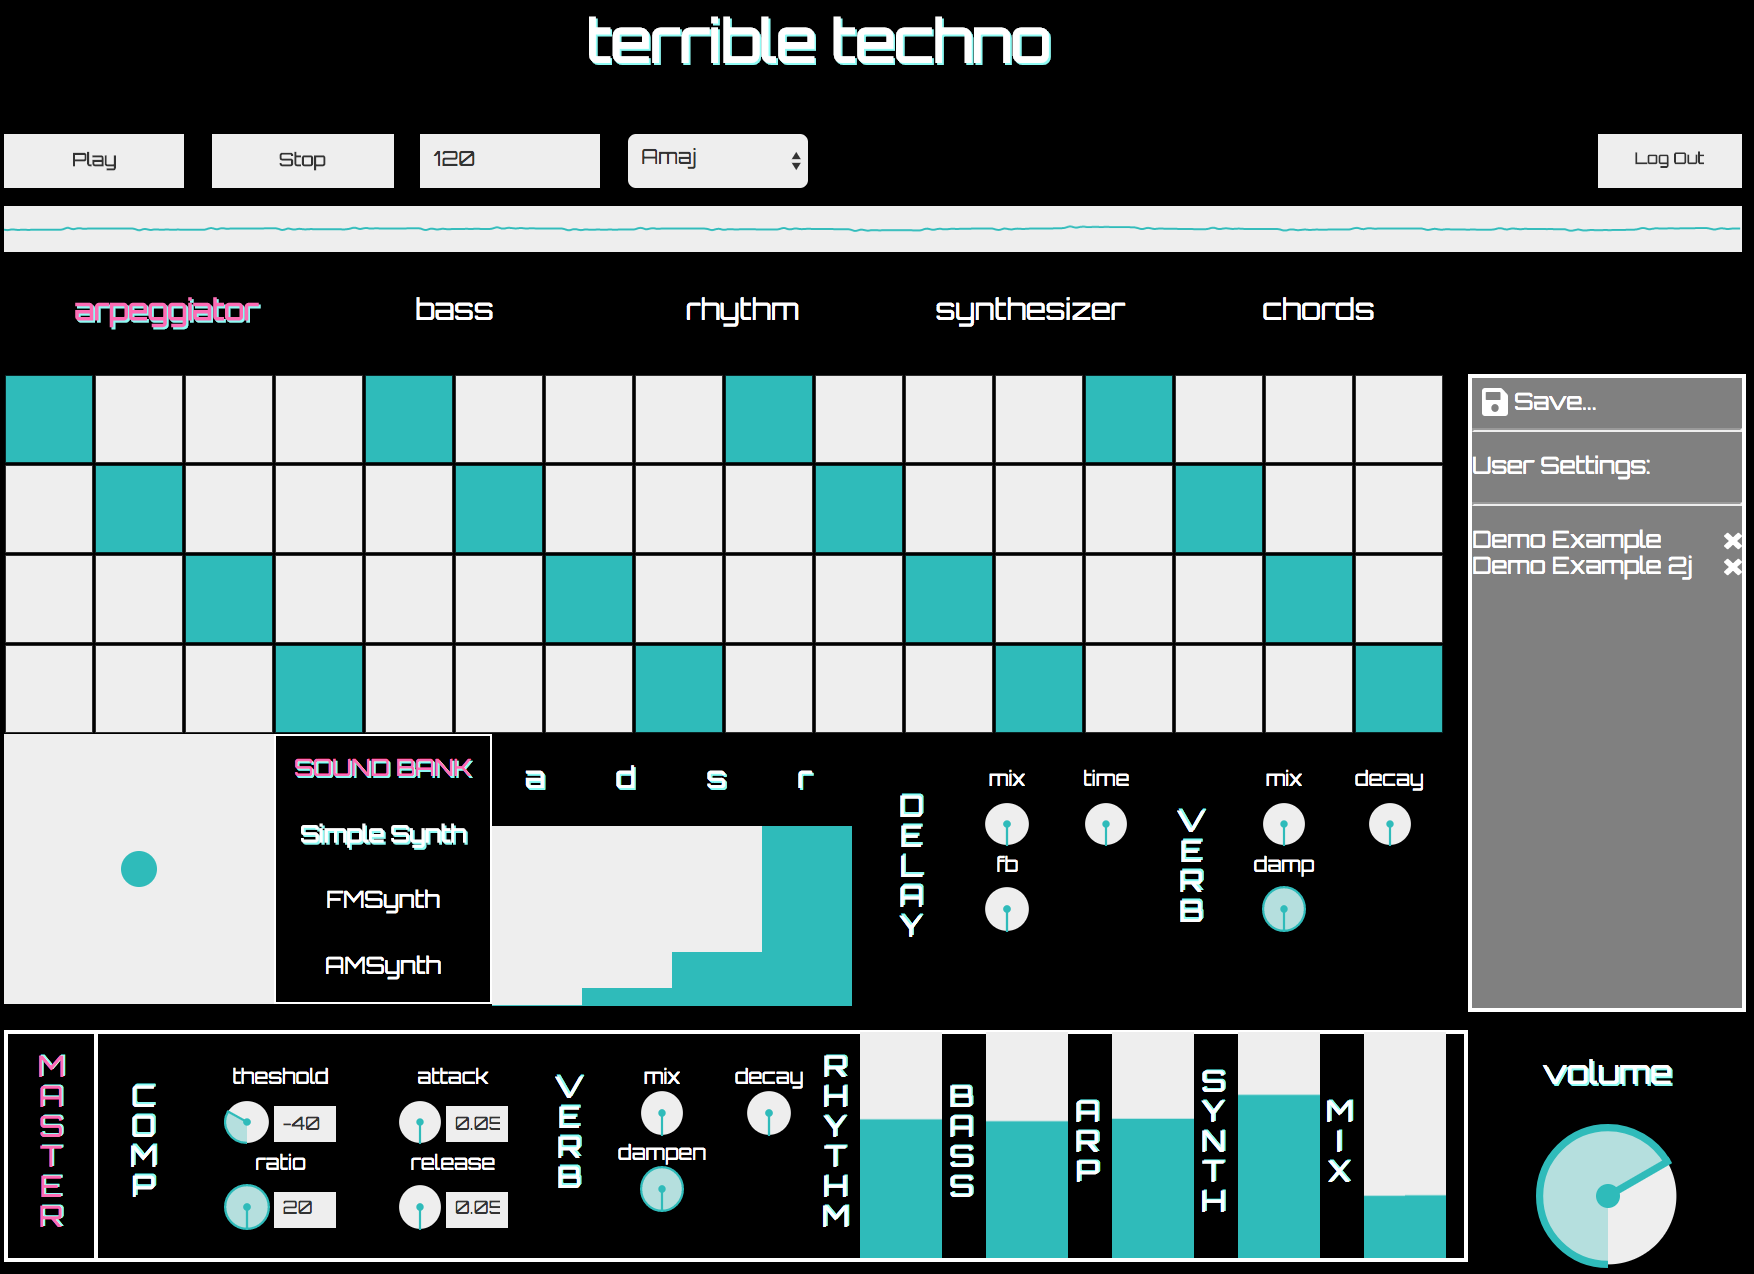Click the delay time knob

[1106, 825]
